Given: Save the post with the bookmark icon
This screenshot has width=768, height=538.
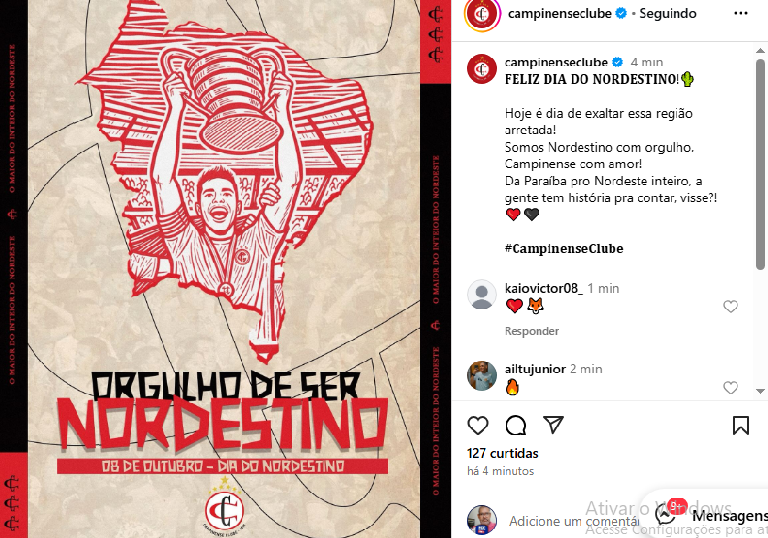Looking at the screenshot, I should [741, 425].
